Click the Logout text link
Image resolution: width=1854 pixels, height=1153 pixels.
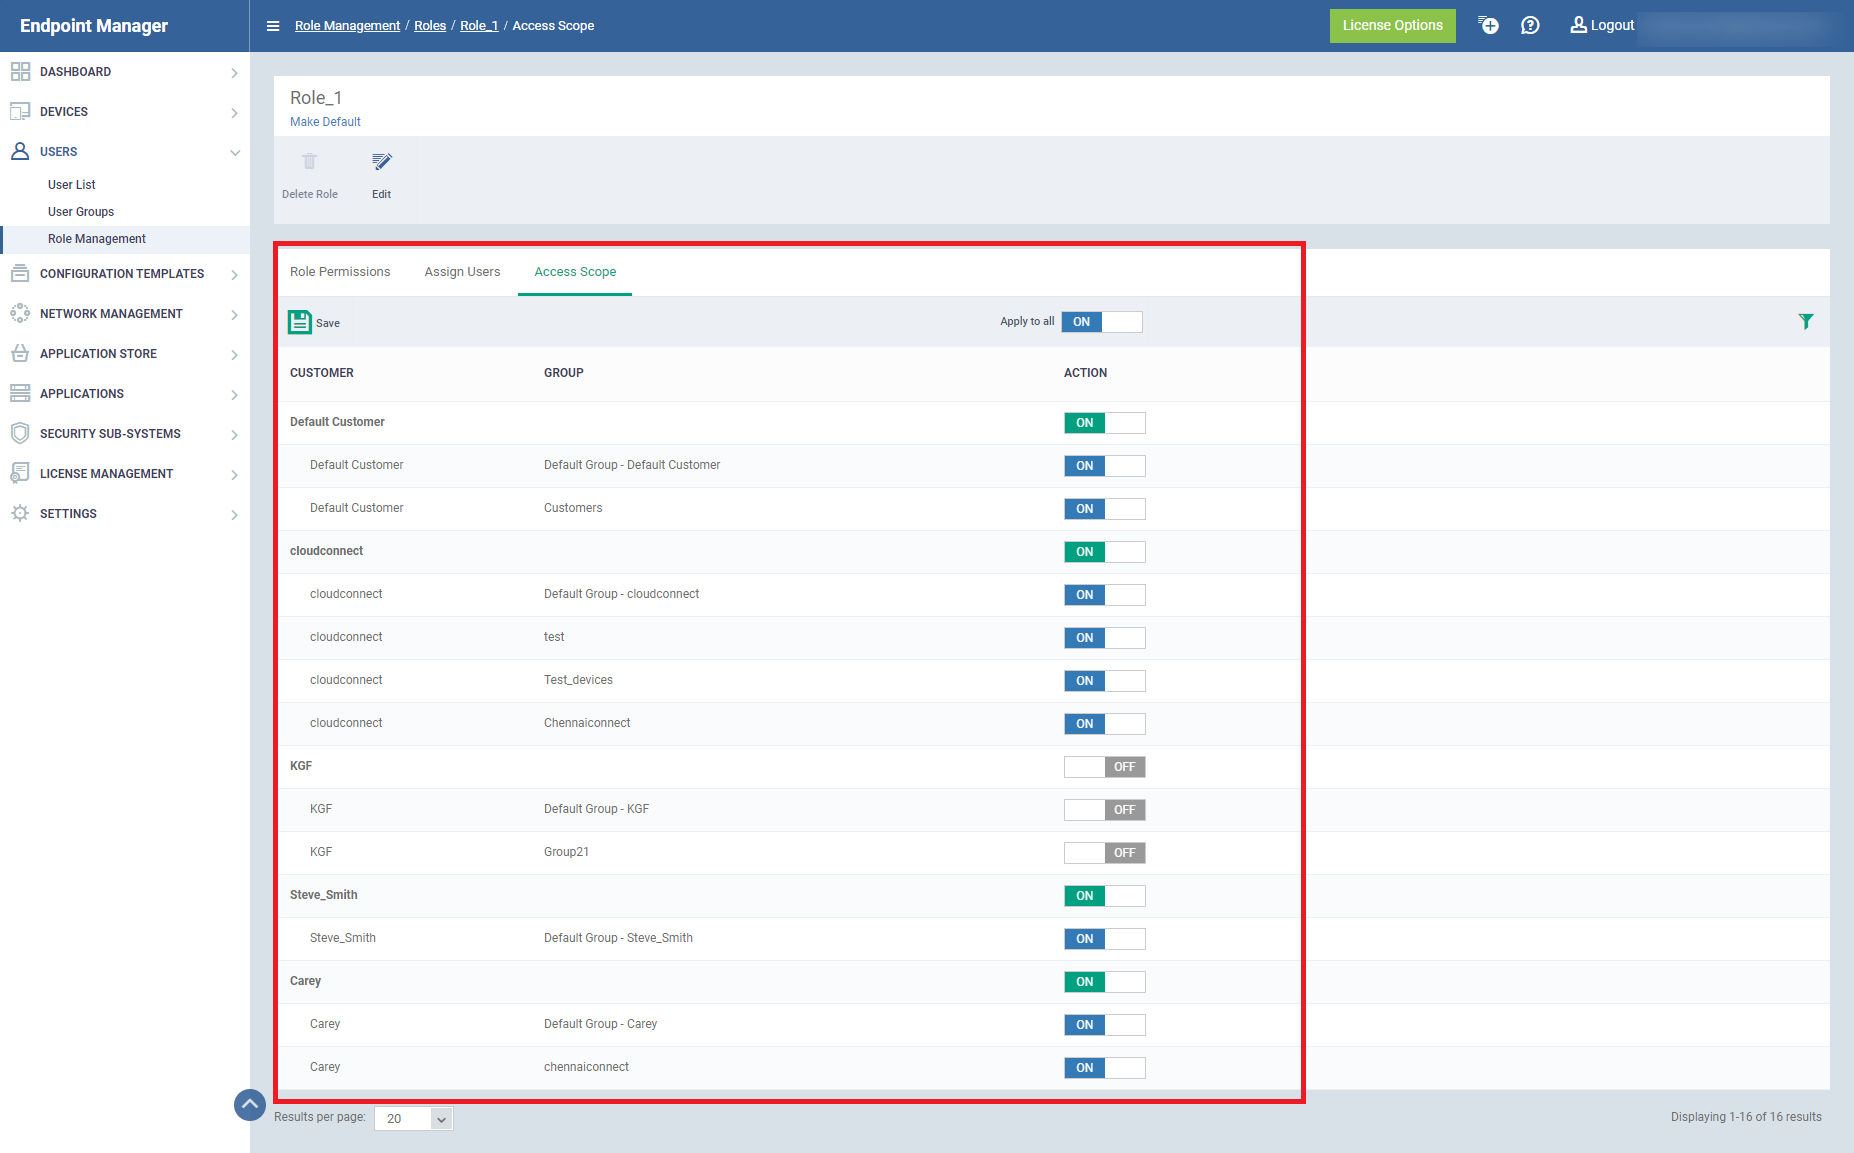coord(1613,25)
